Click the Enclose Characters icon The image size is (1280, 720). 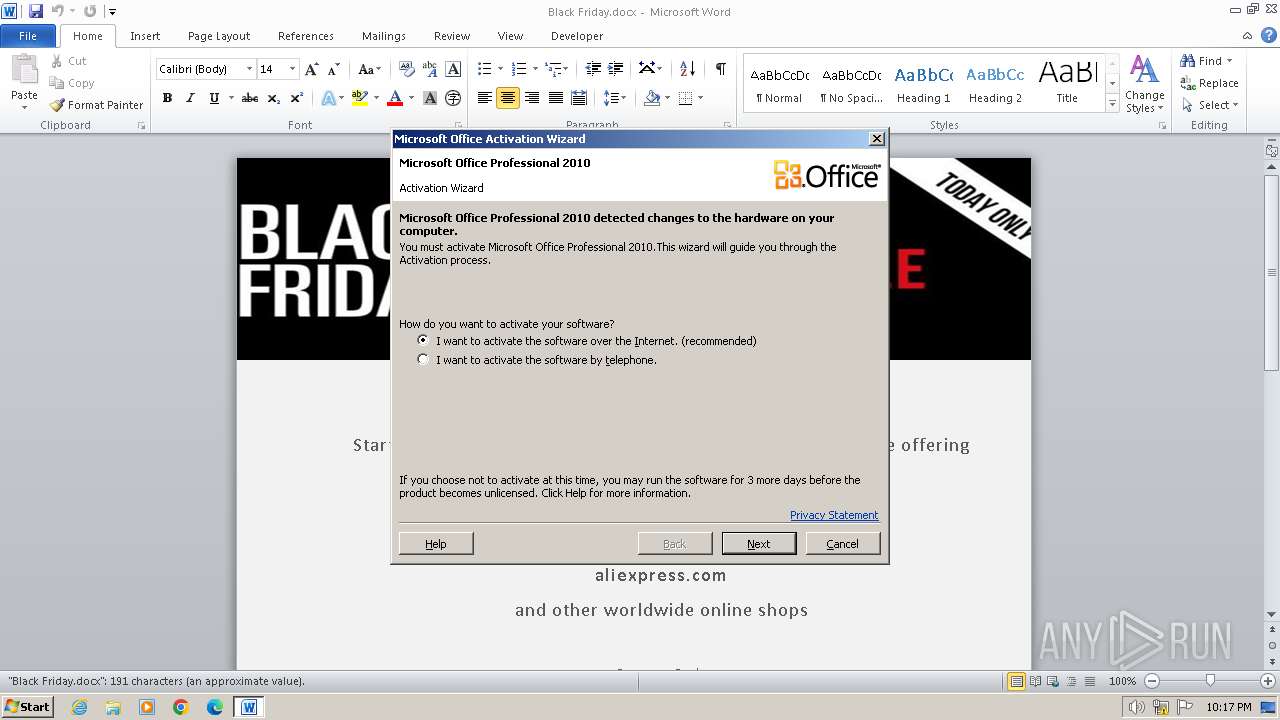[453, 98]
